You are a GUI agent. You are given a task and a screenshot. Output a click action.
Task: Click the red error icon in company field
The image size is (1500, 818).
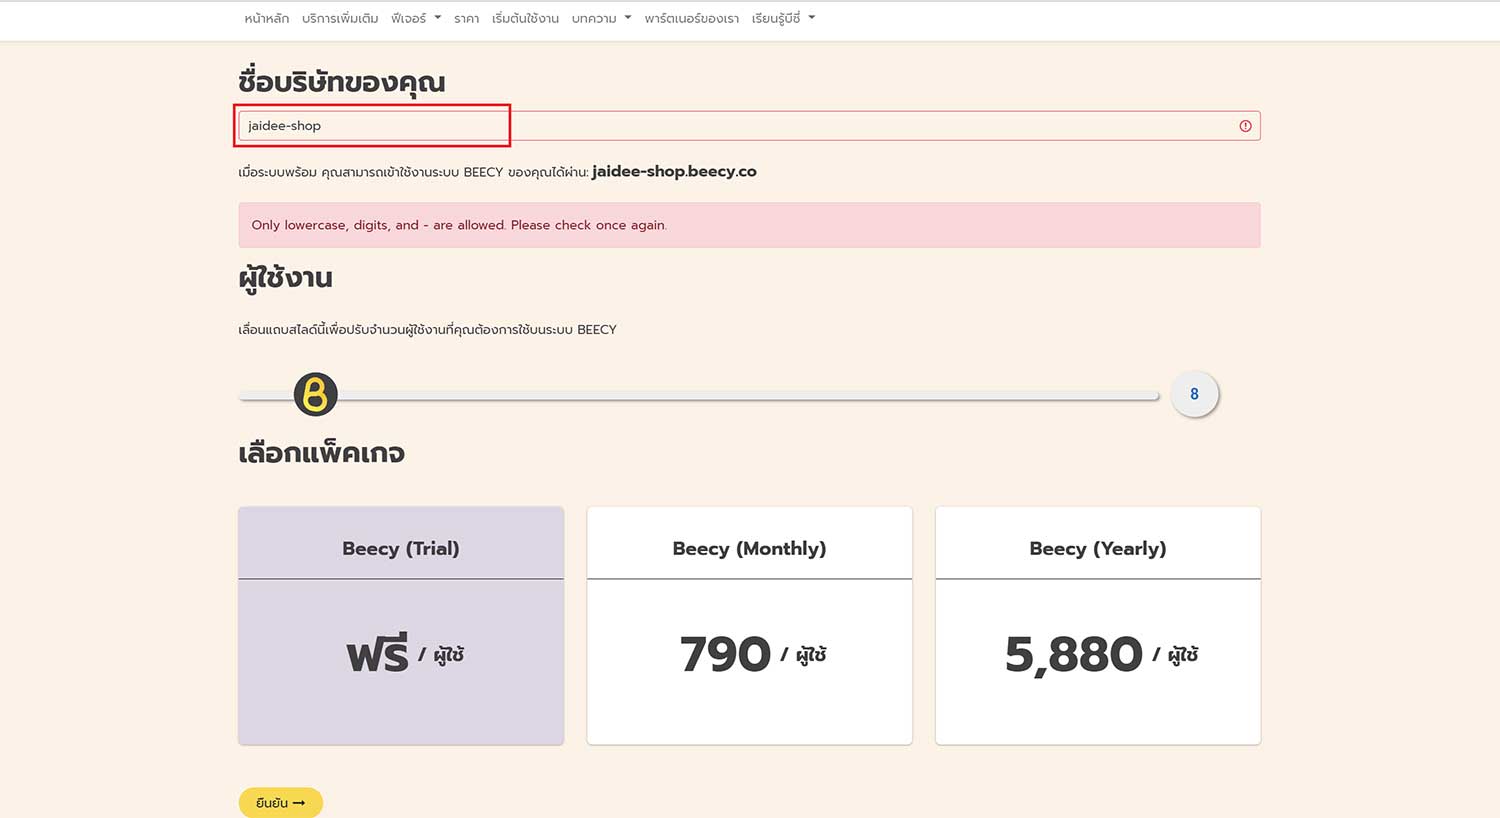tap(1245, 126)
